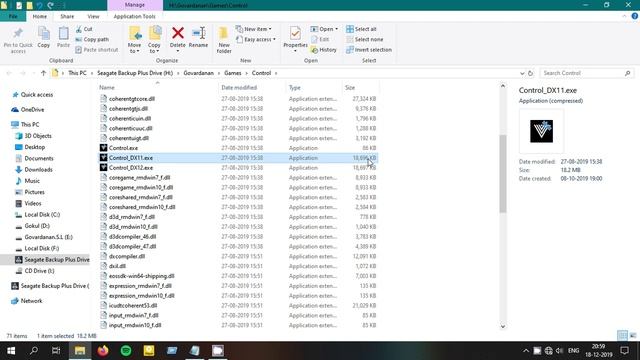Switch to the Home ribbon tab

[40, 16]
